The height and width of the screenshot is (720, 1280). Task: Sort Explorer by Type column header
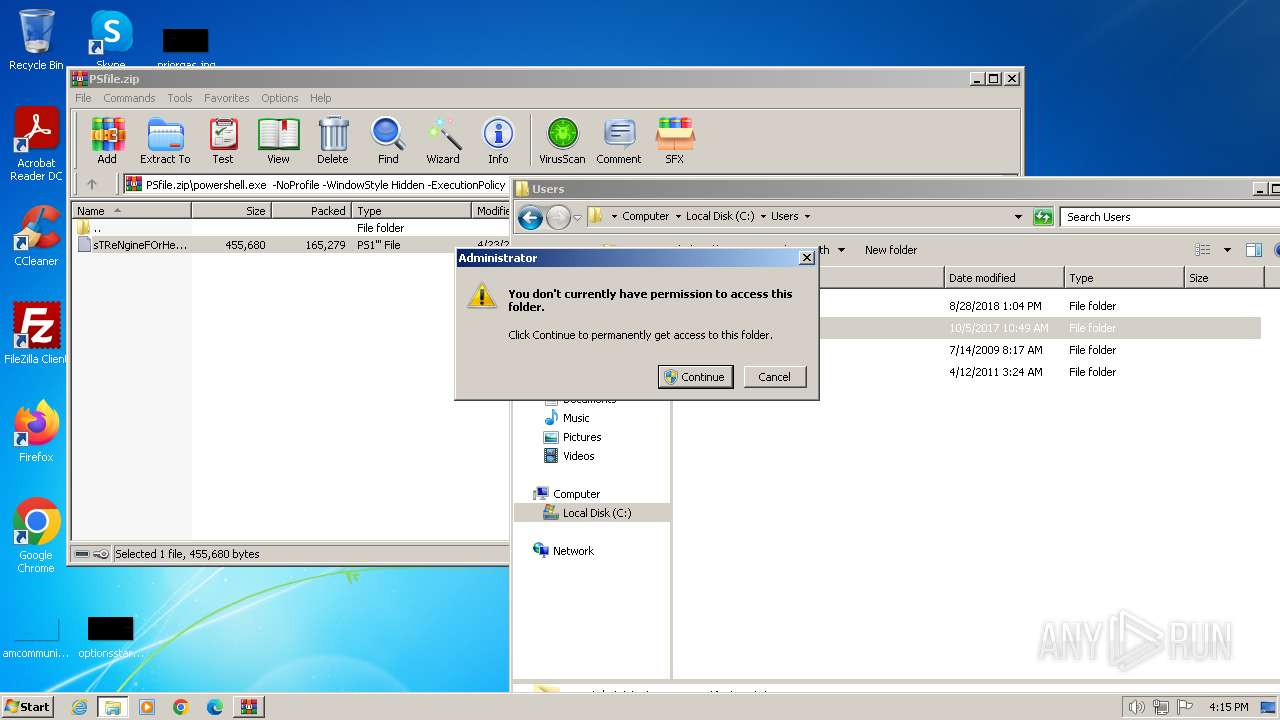tap(1124, 278)
